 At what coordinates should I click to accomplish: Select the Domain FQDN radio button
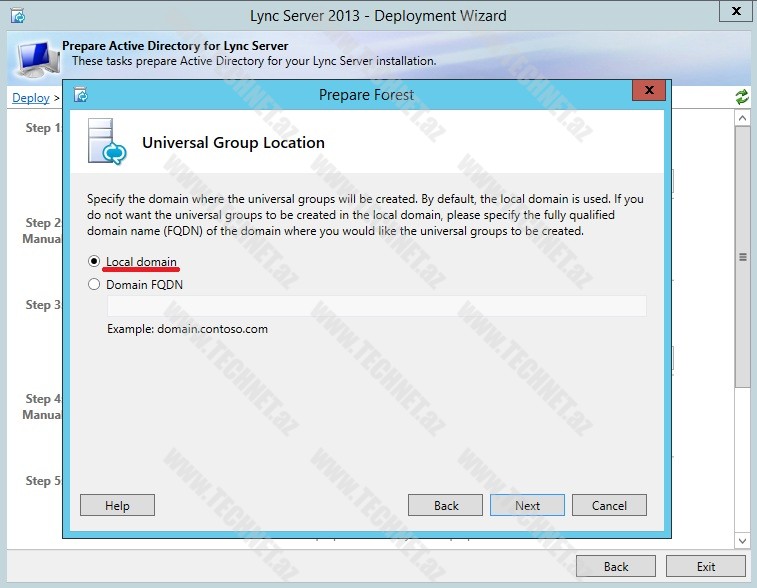94,284
